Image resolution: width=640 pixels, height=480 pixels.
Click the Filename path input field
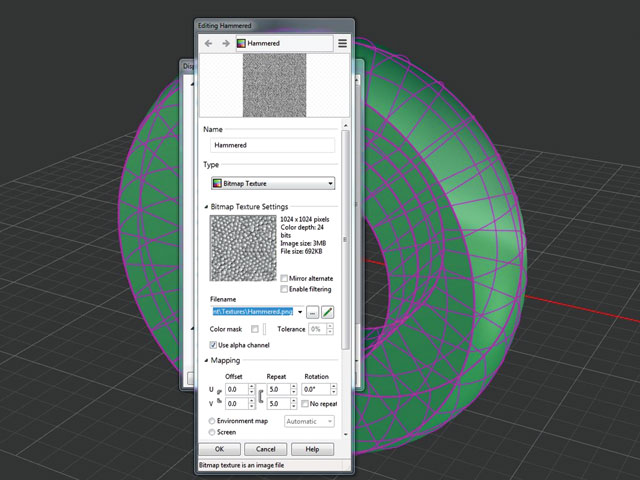[x=253, y=312]
